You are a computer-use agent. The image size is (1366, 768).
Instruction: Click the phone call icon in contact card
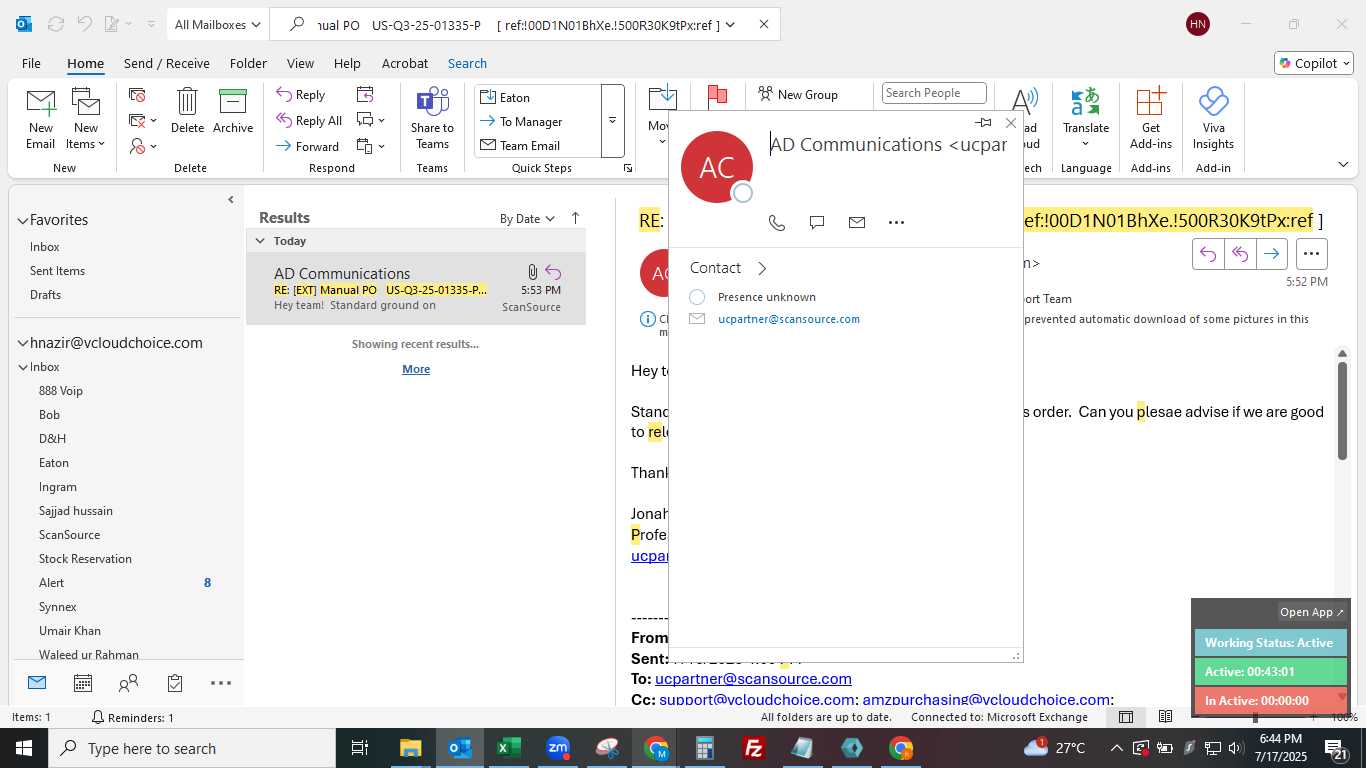pyautogui.click(x=777, y=222)
